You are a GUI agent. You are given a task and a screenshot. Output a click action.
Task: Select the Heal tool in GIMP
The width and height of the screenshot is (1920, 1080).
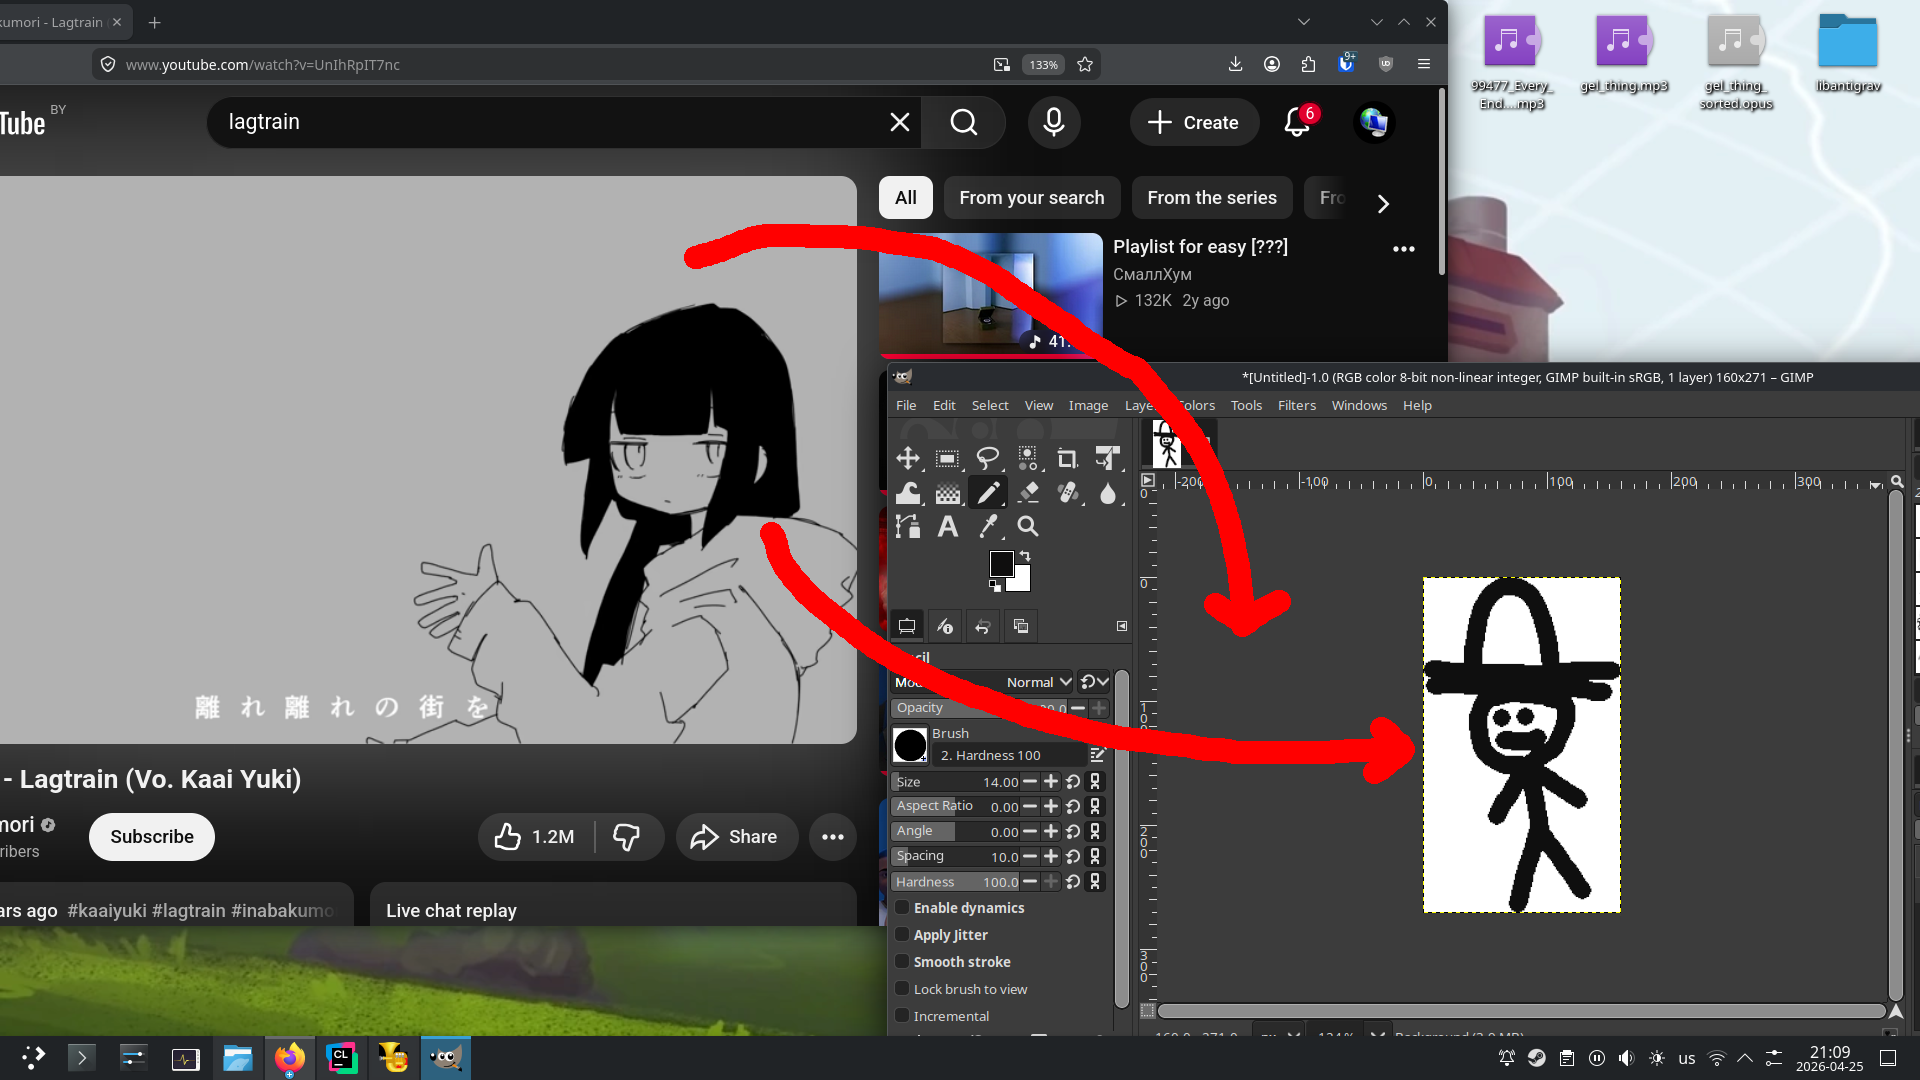pos(1067,493)
